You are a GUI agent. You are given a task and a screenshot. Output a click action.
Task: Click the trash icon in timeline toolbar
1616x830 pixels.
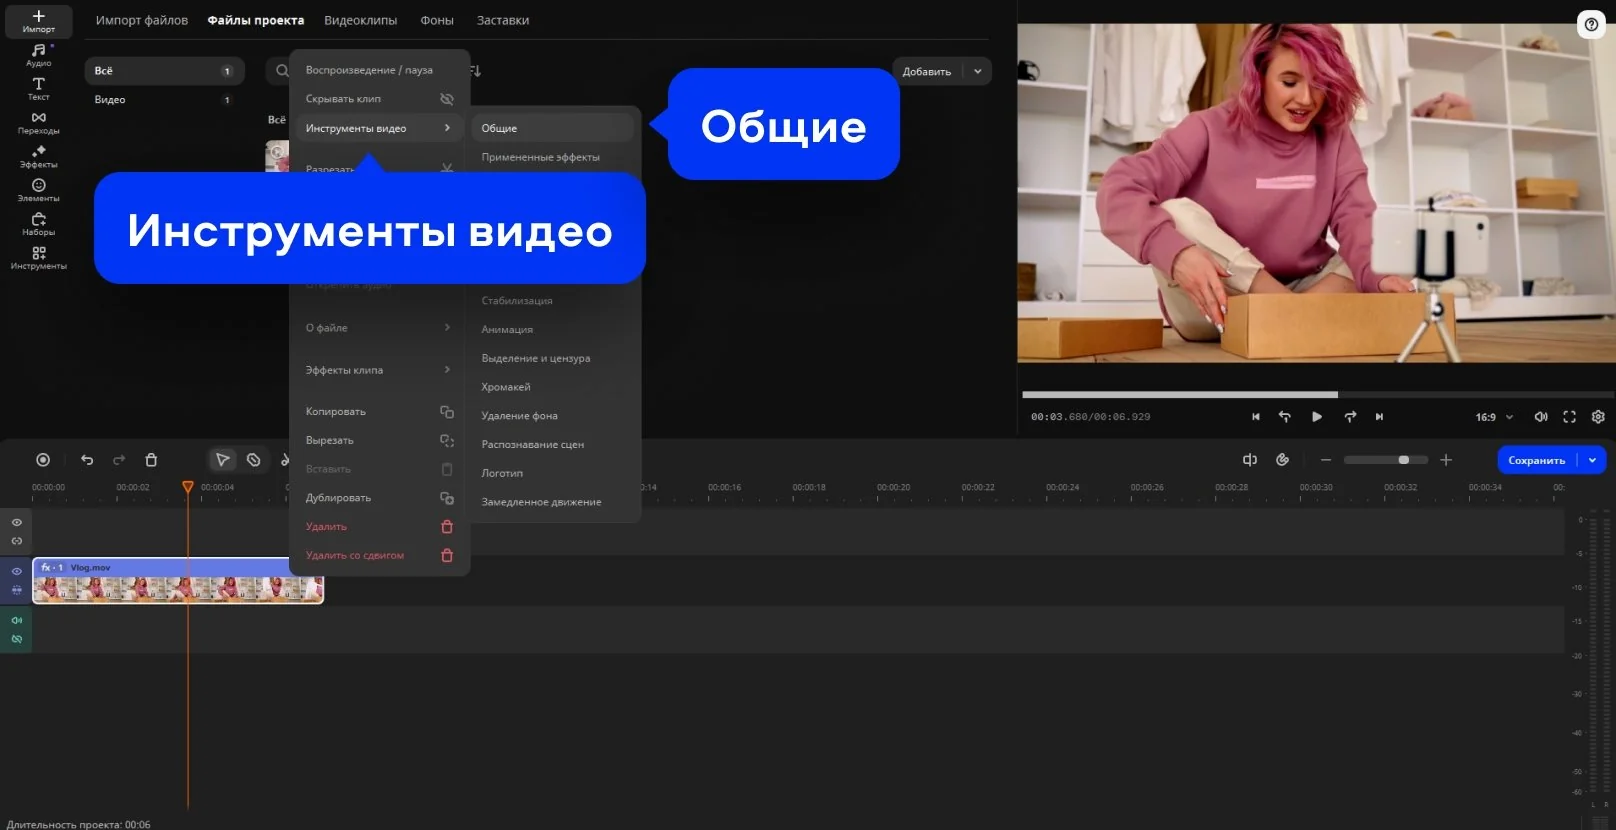(151, 460)
